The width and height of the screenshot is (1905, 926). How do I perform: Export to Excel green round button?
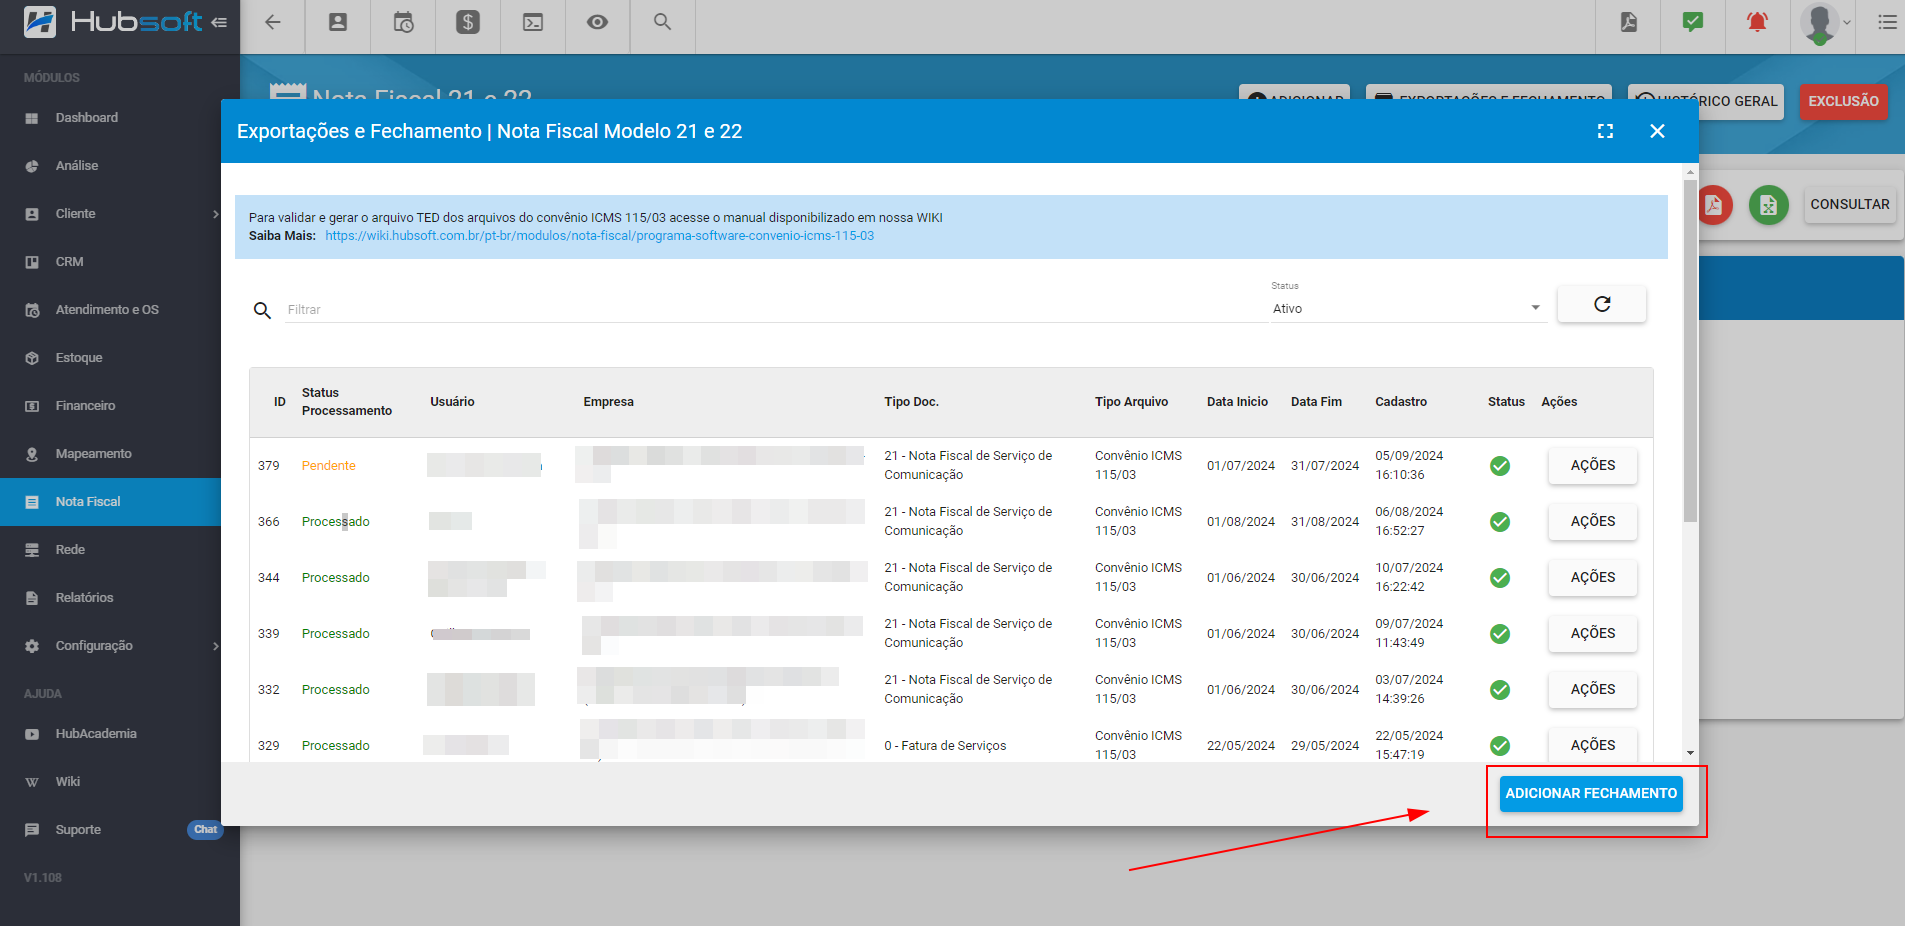(1768, 205)
